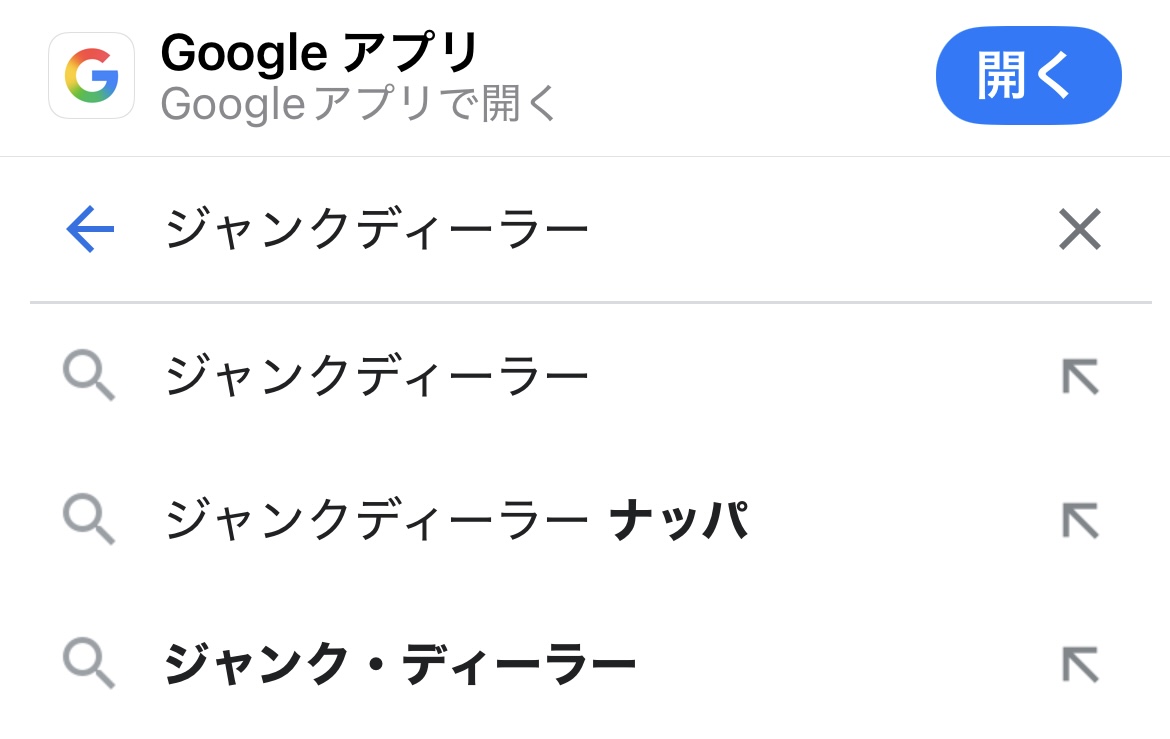
Task: Insert ジャンクディーラー ナッパ suggestion via its arrow icon
Action: (1080, 520)
